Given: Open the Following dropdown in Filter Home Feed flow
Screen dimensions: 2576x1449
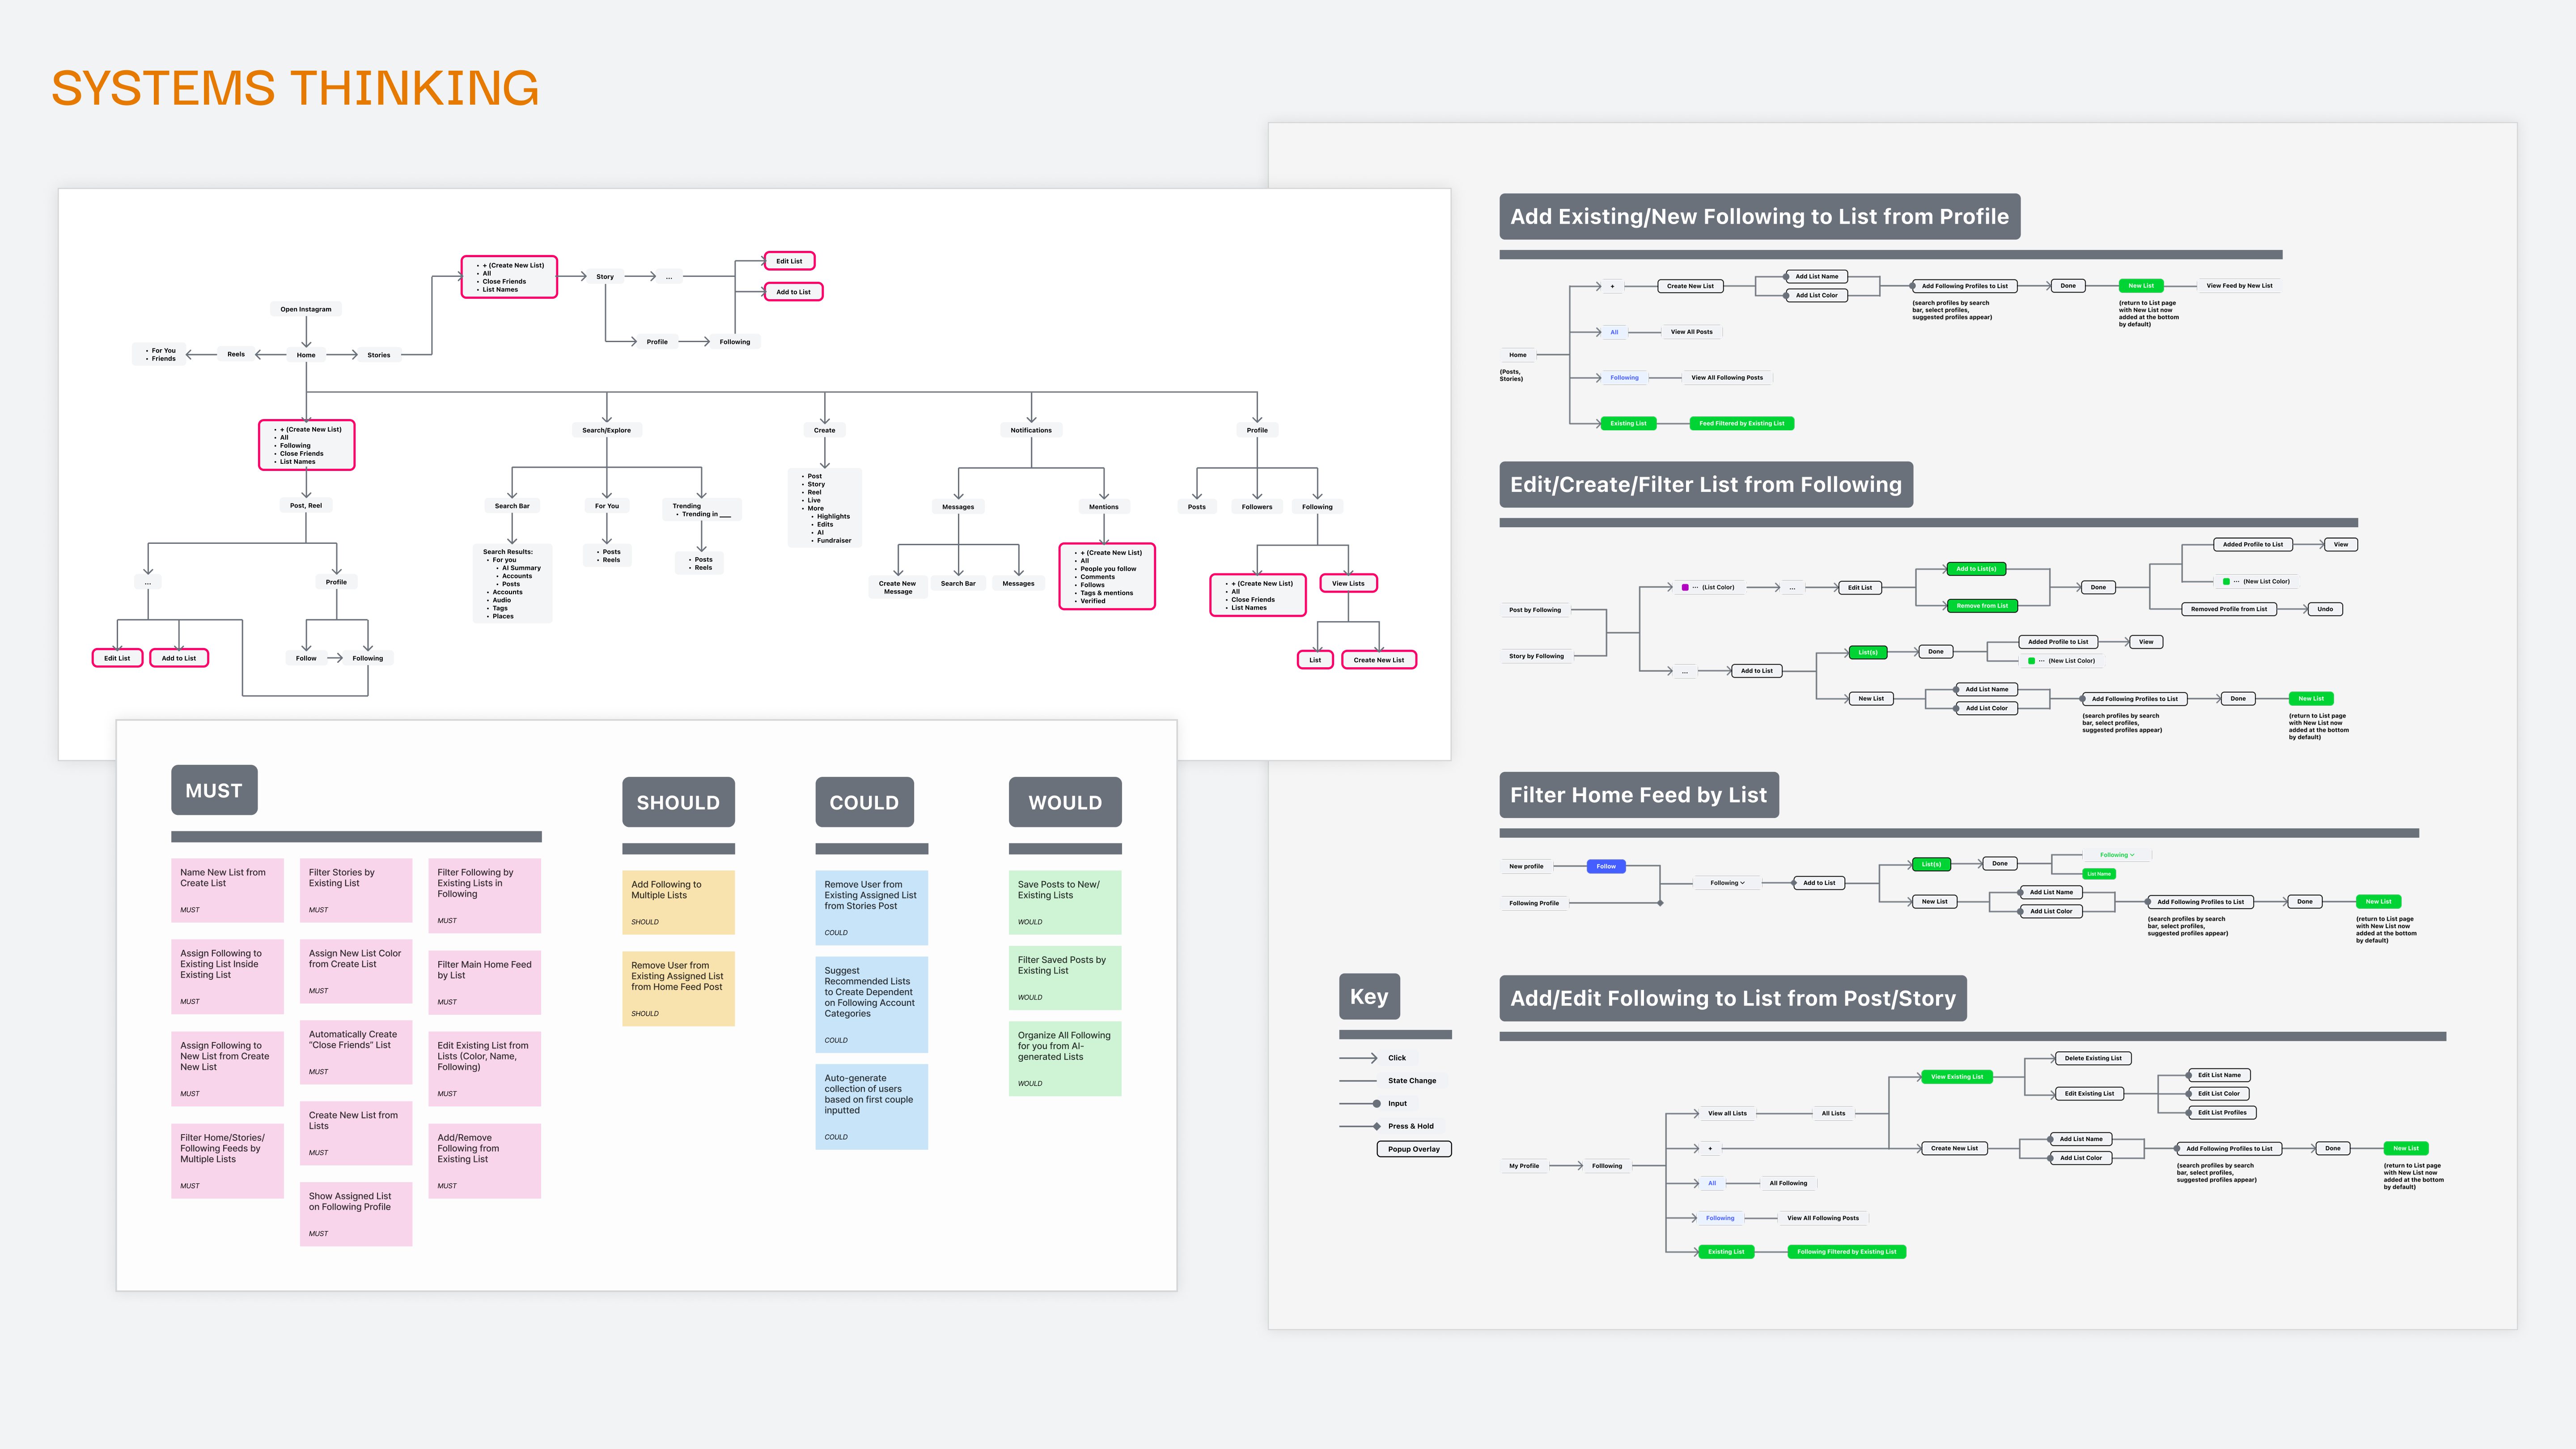Looking at the screenshot, I should pos(1727,883).
